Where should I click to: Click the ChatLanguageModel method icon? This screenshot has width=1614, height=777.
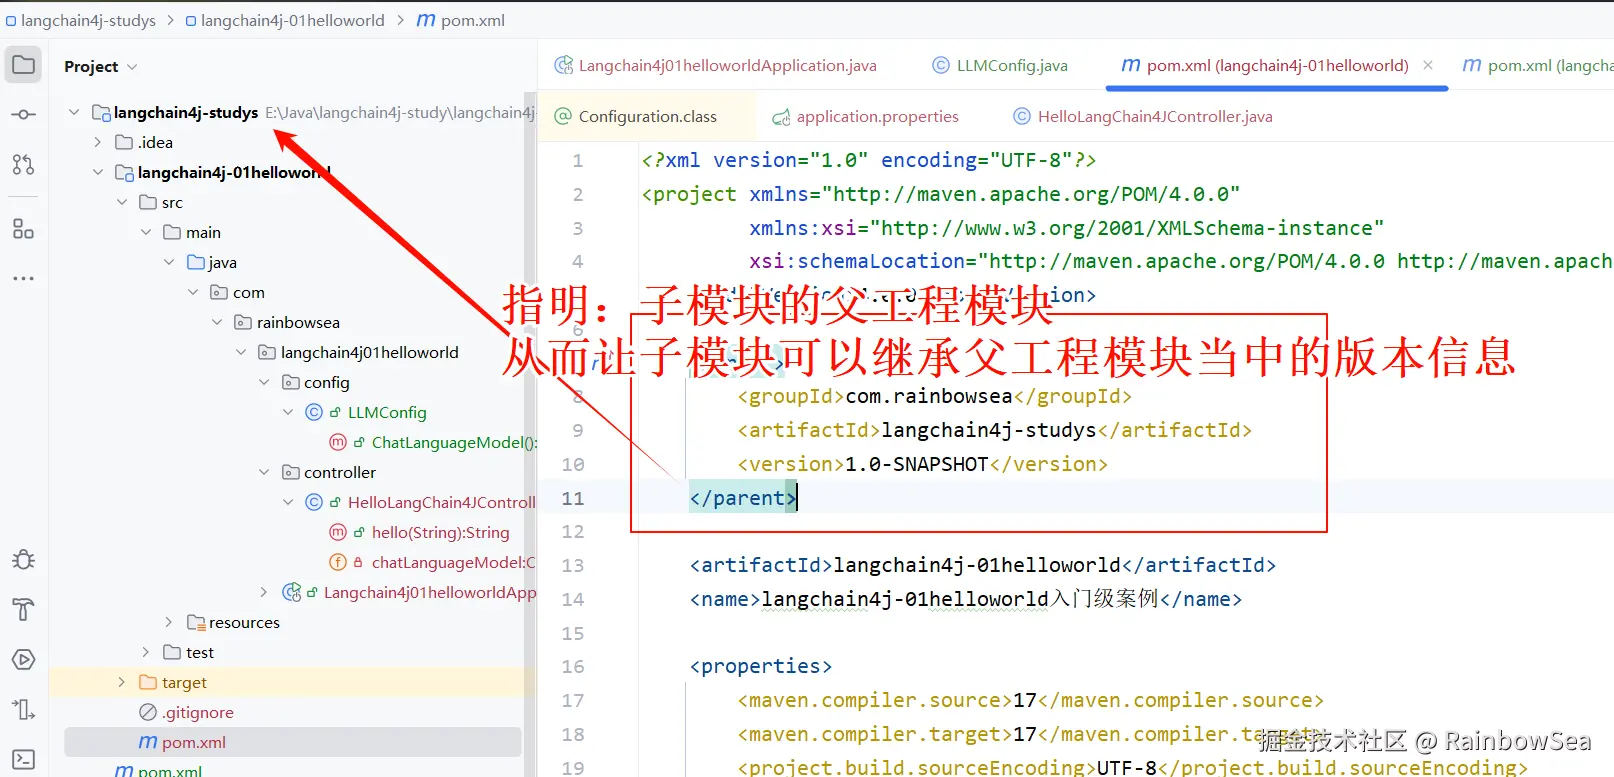338,442
